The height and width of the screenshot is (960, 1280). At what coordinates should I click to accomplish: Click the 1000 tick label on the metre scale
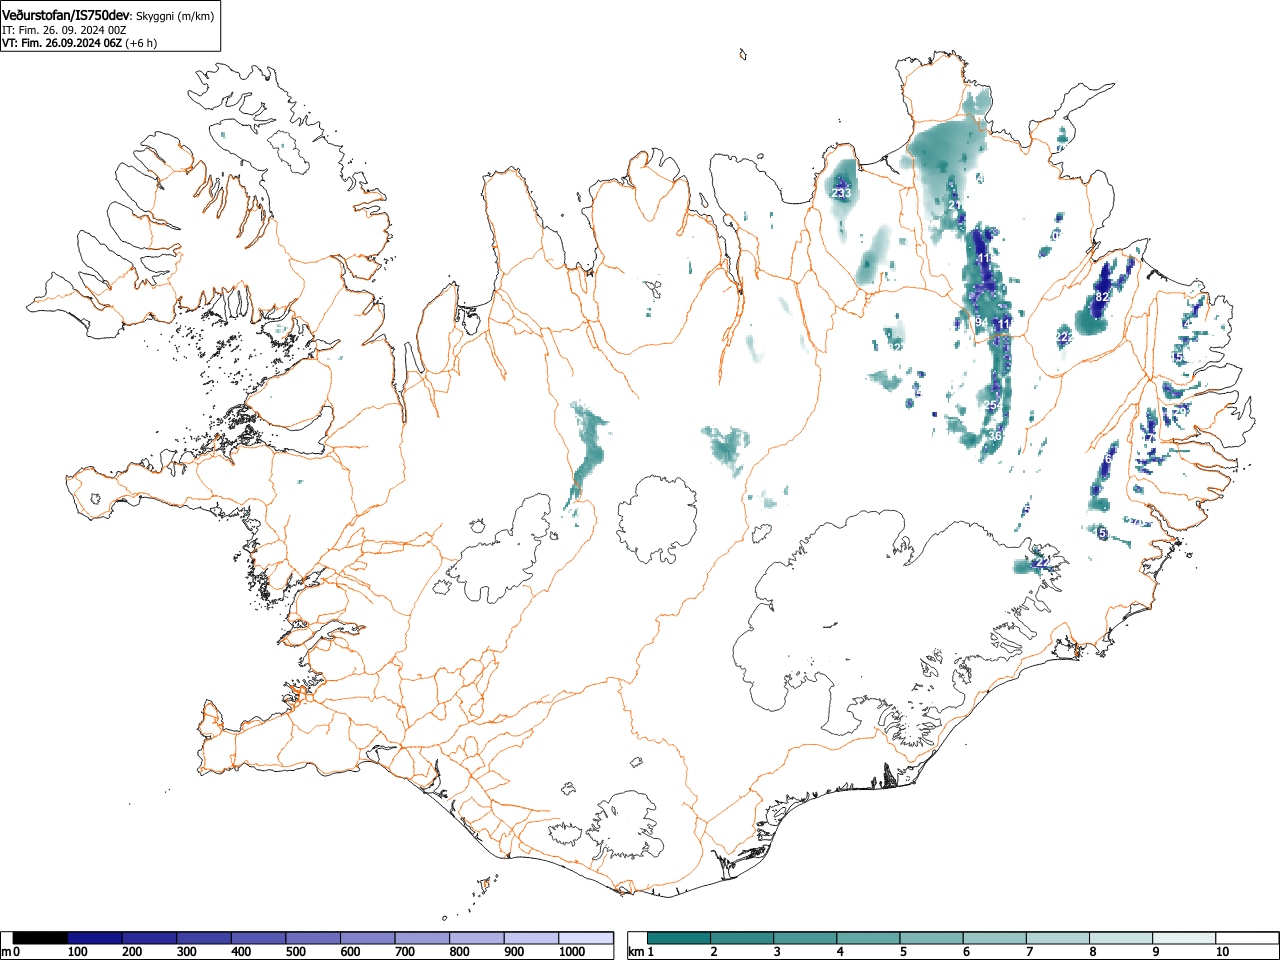click(x=571, y=952)
